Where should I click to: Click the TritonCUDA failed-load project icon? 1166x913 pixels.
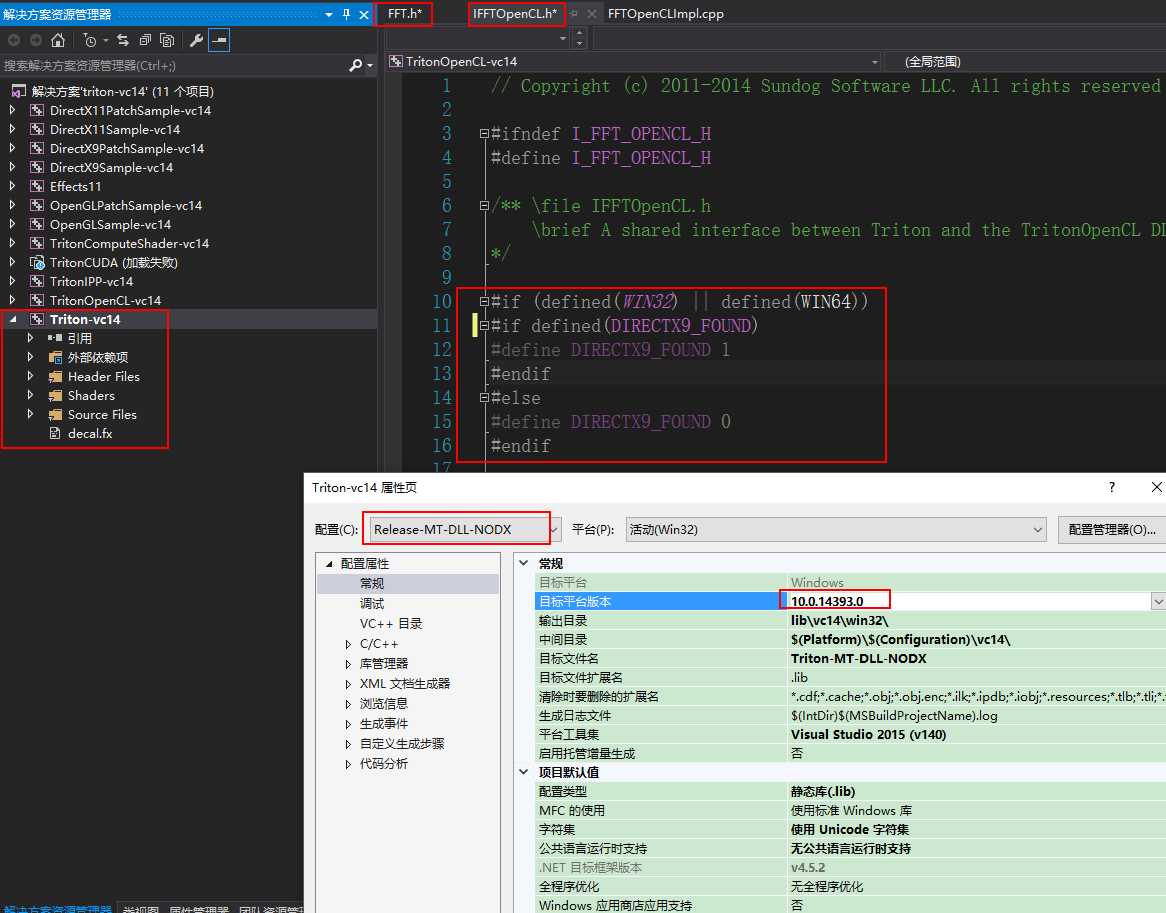36,262
